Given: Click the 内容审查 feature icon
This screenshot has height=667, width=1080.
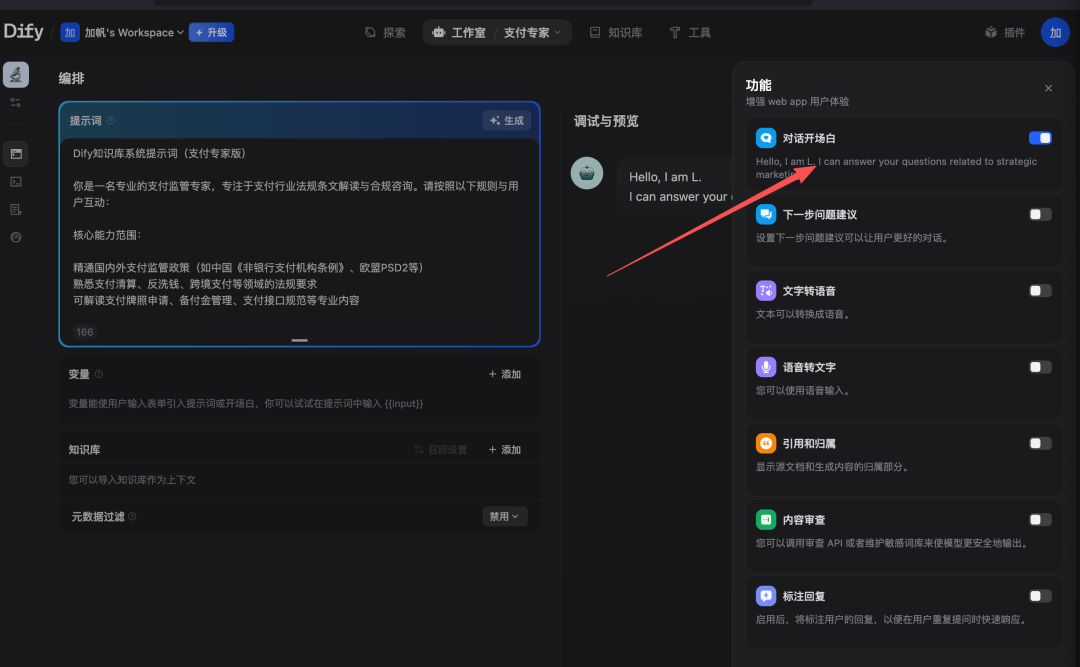Looking at the screenshot, I should tap(766, 520).
